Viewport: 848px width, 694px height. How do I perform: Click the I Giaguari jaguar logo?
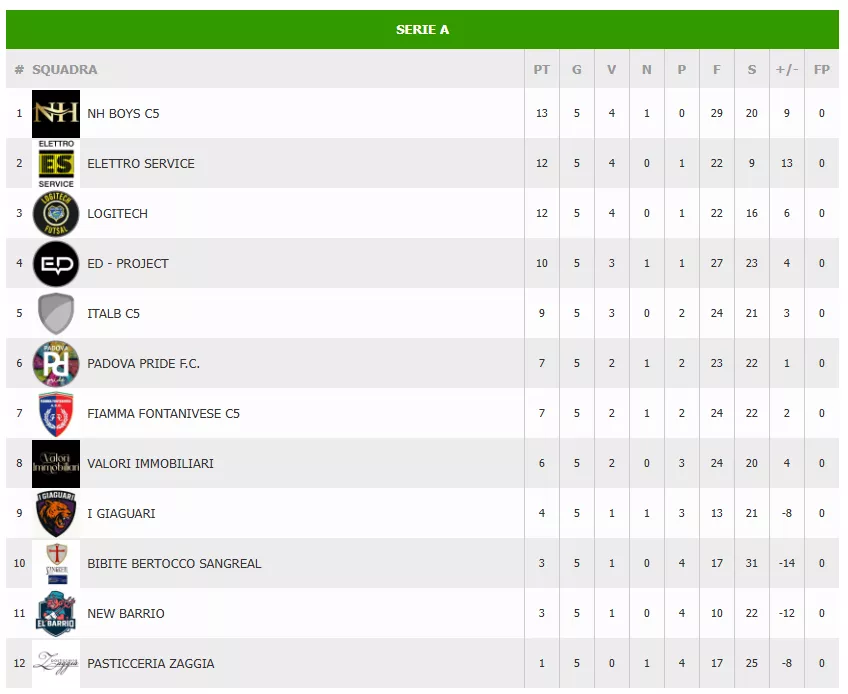tap(56, 513)
